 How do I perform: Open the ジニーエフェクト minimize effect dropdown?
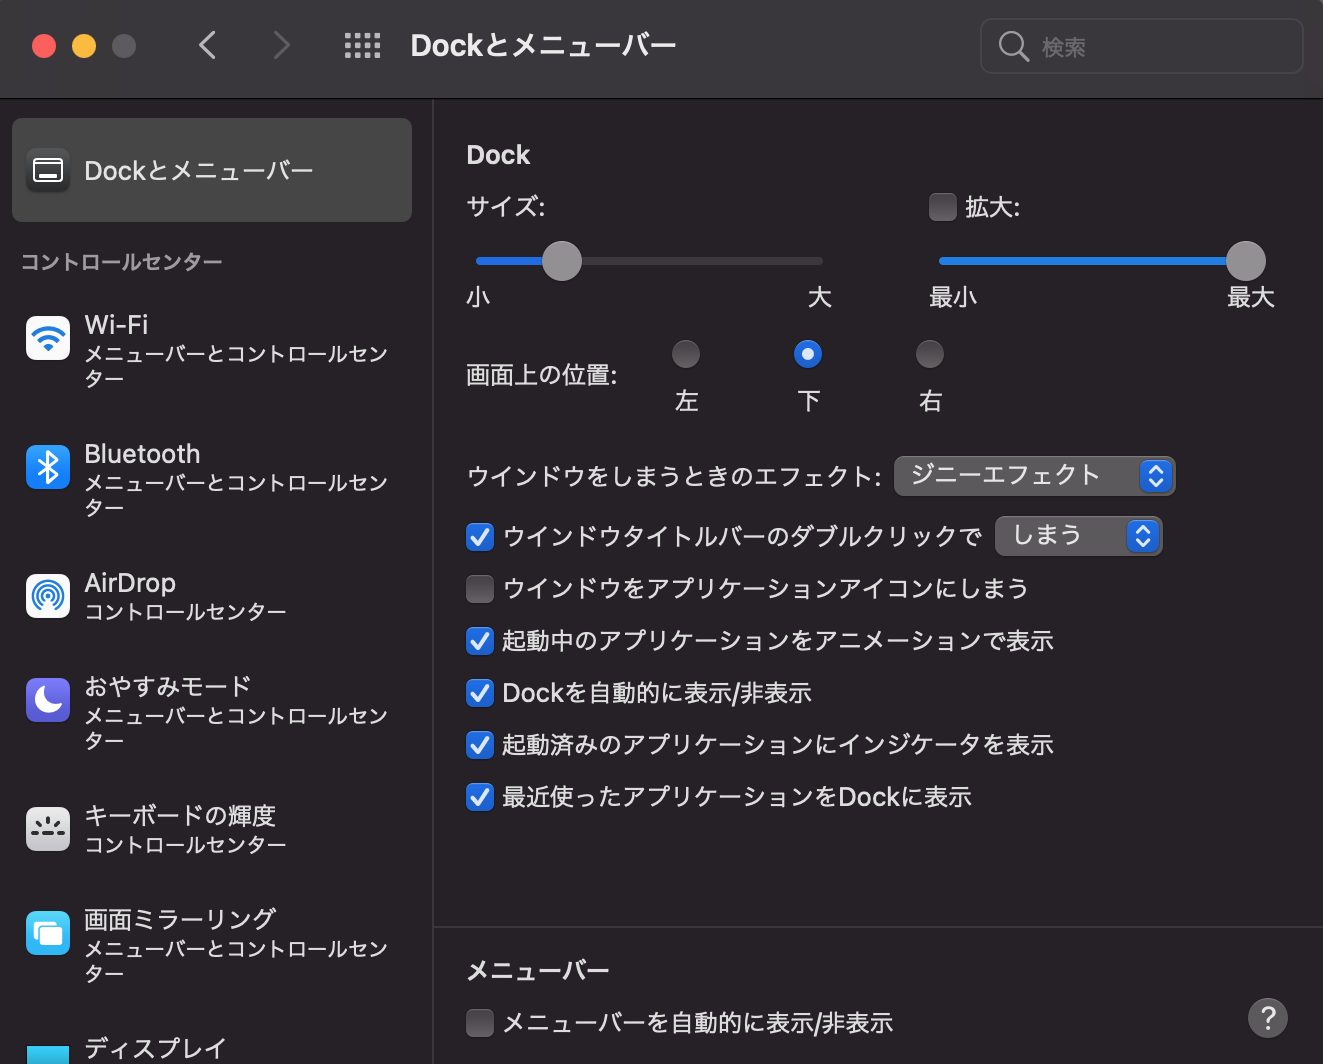[1034, 476]
